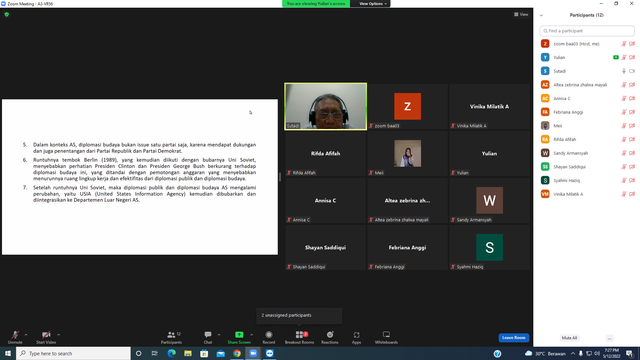This screenshot has width=640, height=360.
Task: Open more options next to Mute All
Action: [x=609, y=338]
